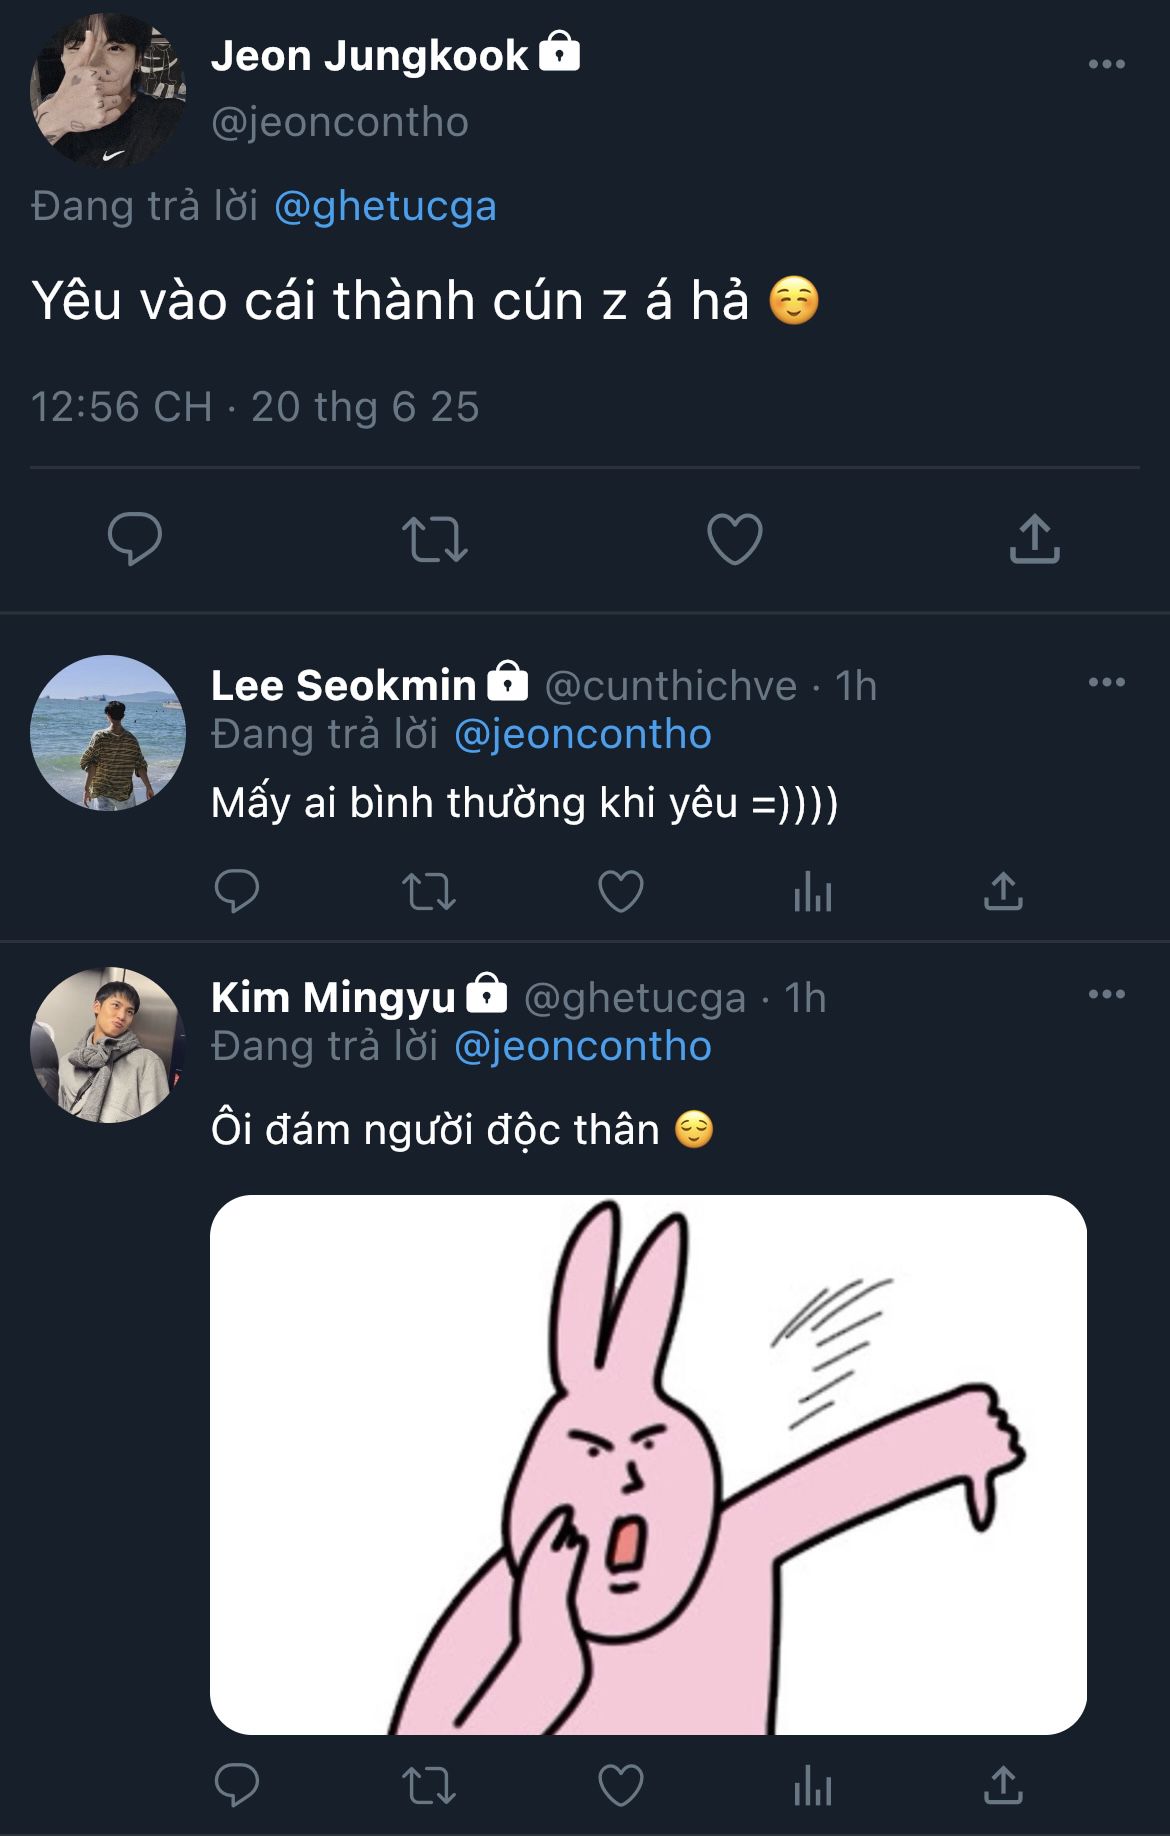Retweet Lee Seokmin's reply
The height and width of the screenshot is (1836, 1170).
pyautogui.click(x=429, y=891)
